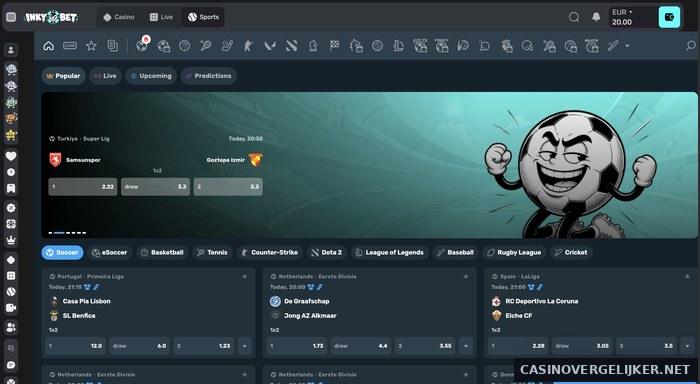700x384 pixels.
Task: Expand more markets for De Graafschap match
Action: click(466, 346)
